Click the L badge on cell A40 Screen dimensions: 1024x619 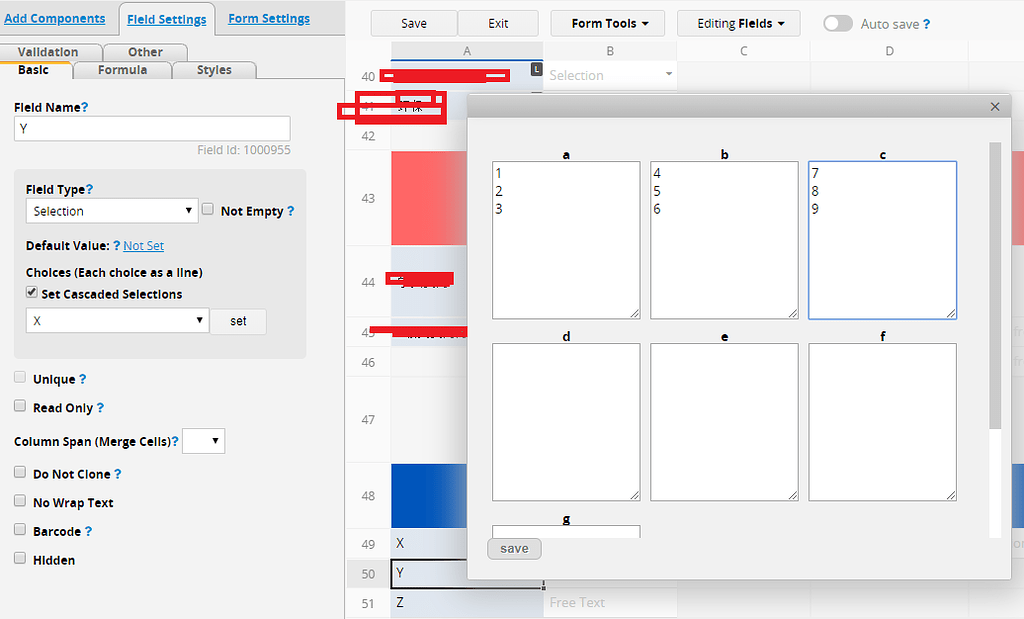(x=536, y=68)
